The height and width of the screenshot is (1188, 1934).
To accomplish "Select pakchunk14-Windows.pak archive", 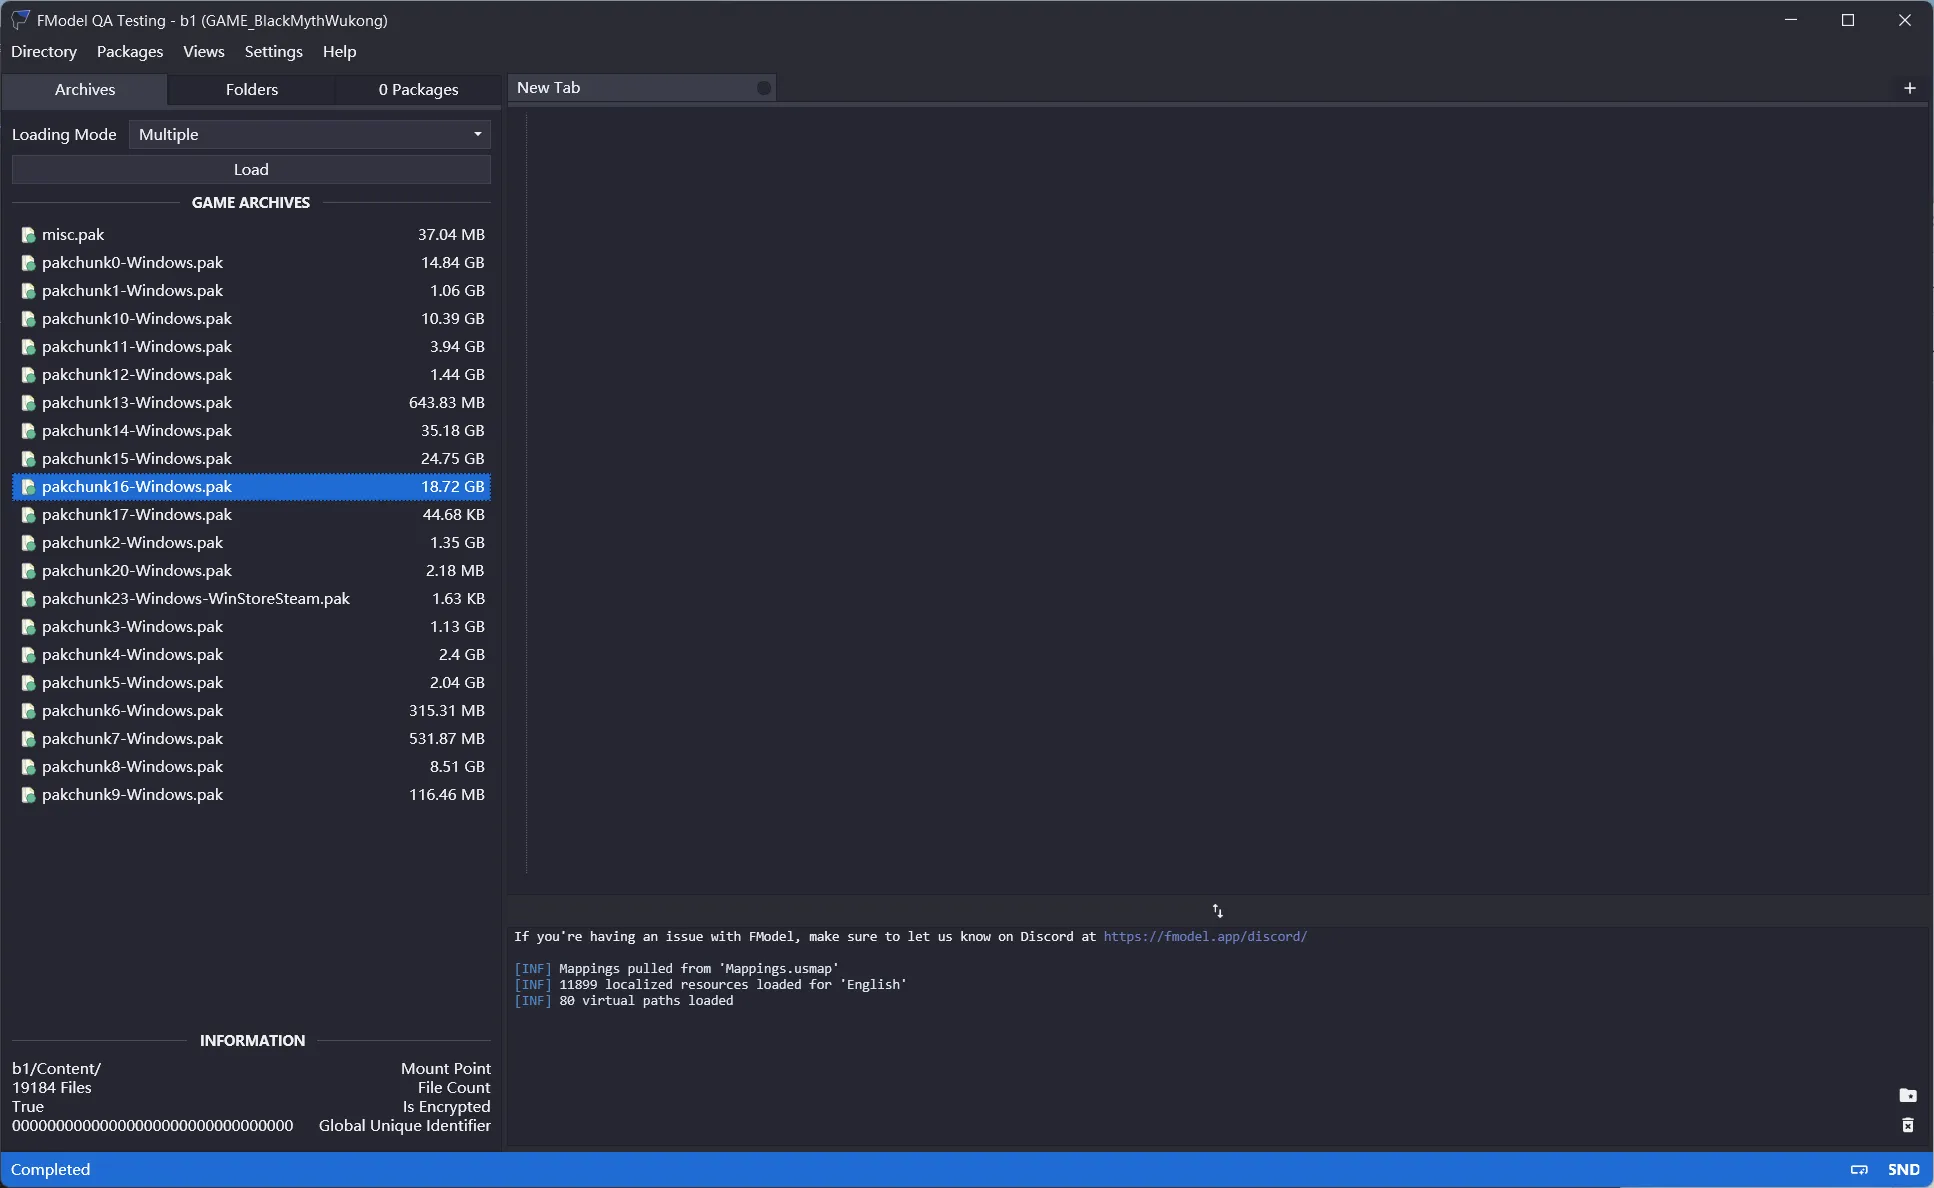I will (x=137, y=431).
